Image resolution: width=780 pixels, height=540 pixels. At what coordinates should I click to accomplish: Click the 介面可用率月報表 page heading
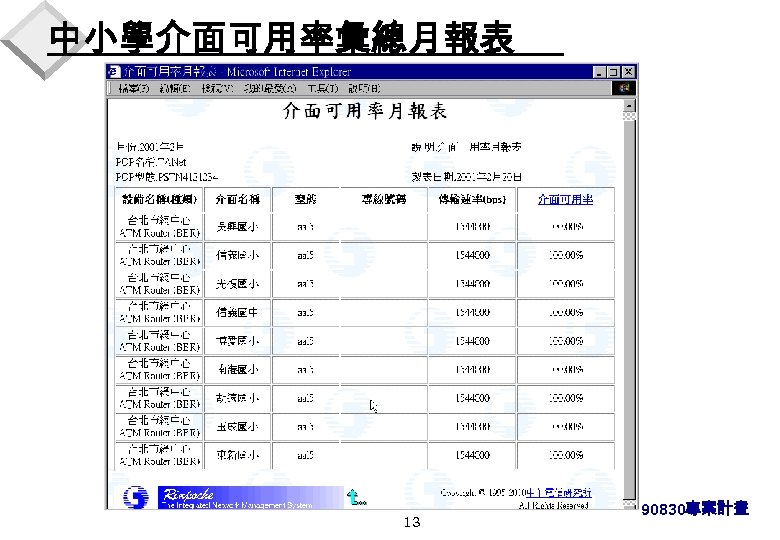click(365, 111)
